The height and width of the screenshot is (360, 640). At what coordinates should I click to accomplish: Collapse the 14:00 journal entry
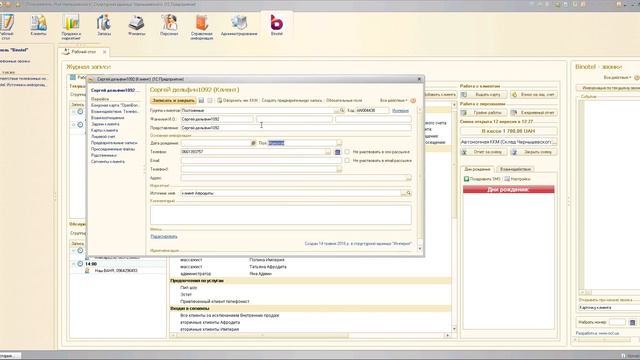[x=74, y=264]
